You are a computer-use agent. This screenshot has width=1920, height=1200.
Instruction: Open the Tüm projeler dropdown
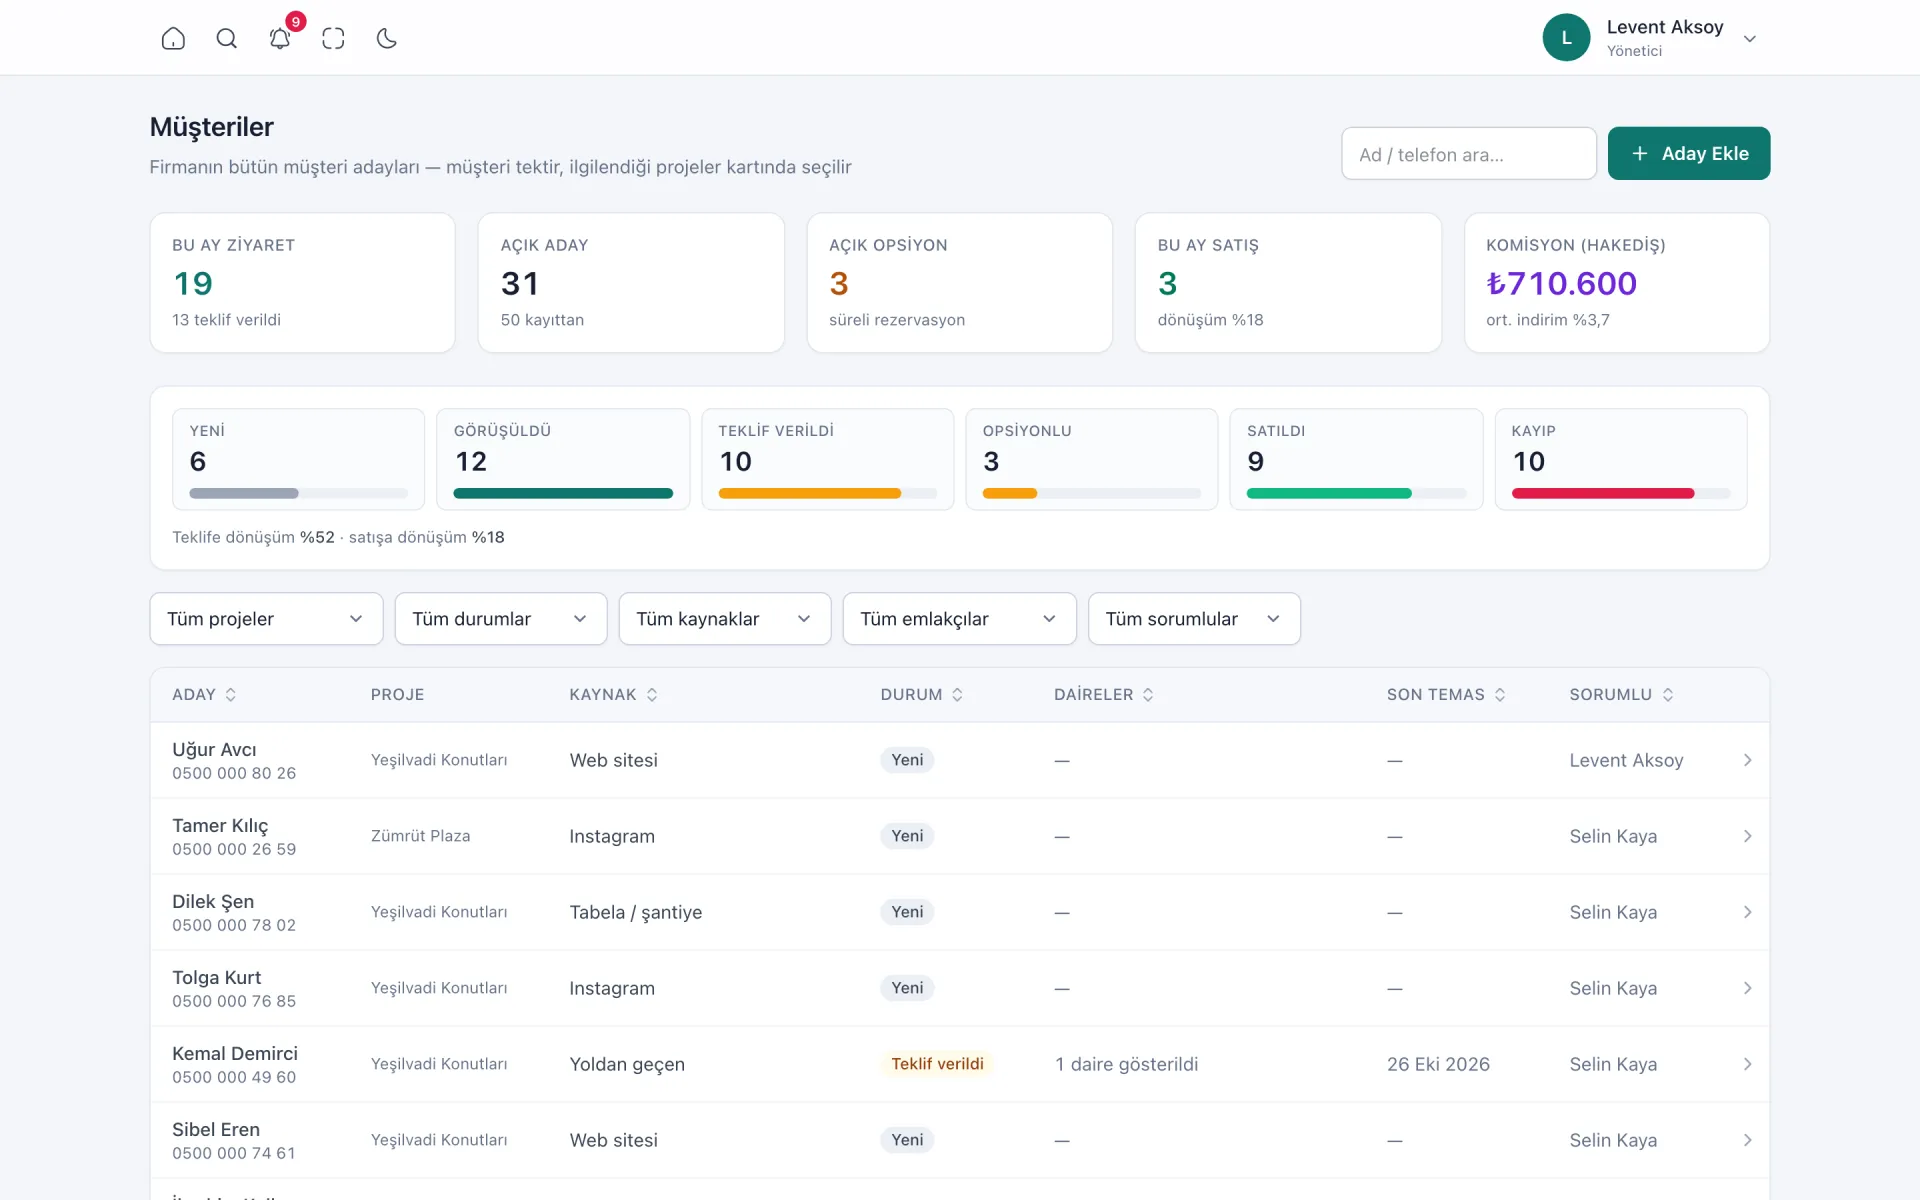266,619
